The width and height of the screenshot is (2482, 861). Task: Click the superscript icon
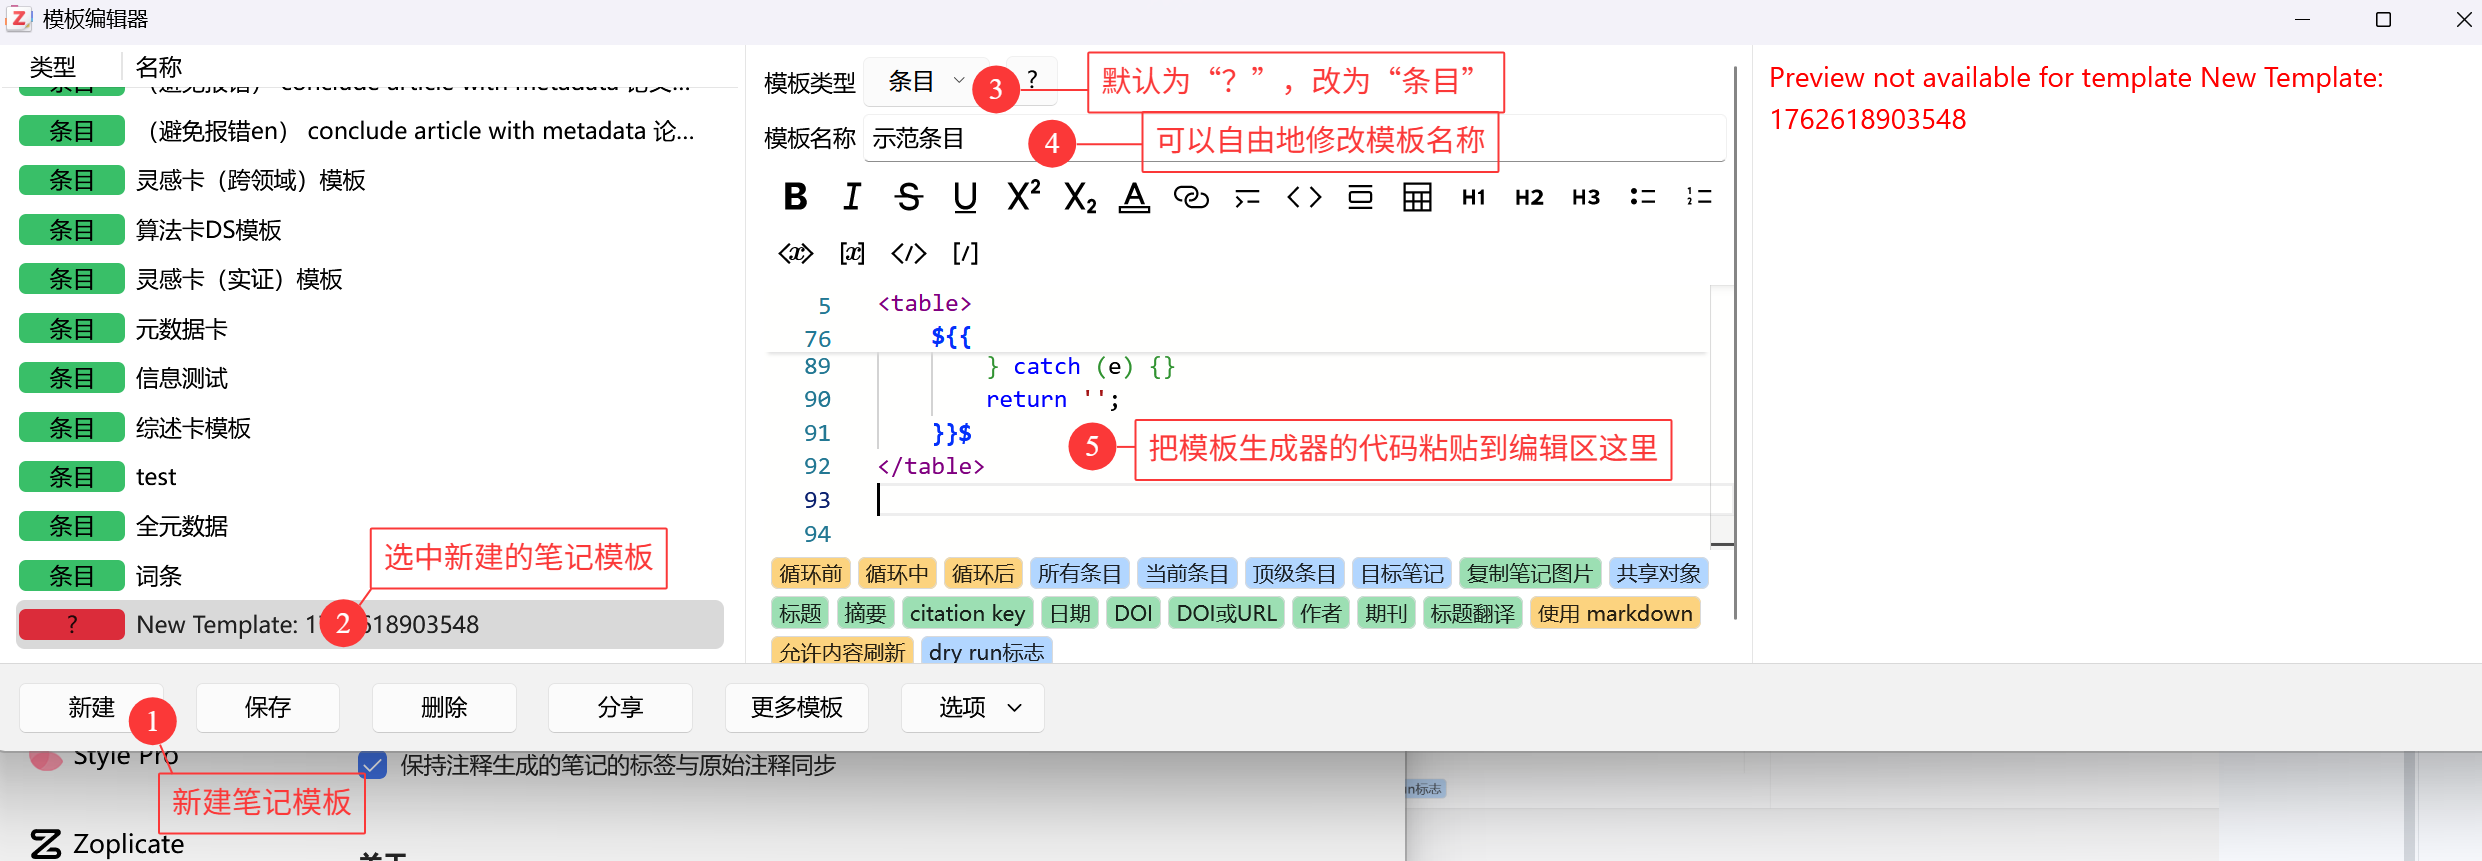1022,195
